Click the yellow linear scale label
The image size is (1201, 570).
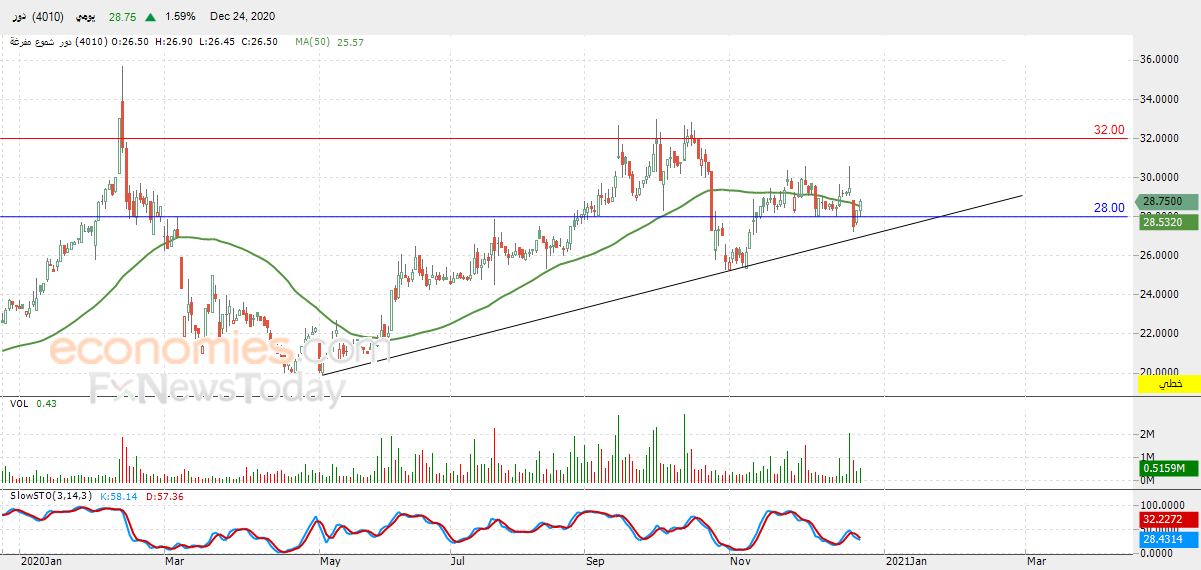[1168, 384]
